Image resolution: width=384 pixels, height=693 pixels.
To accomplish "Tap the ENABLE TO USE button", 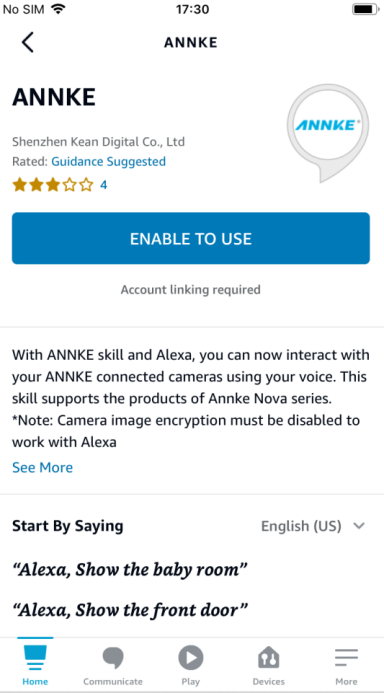I will [191, 238].
